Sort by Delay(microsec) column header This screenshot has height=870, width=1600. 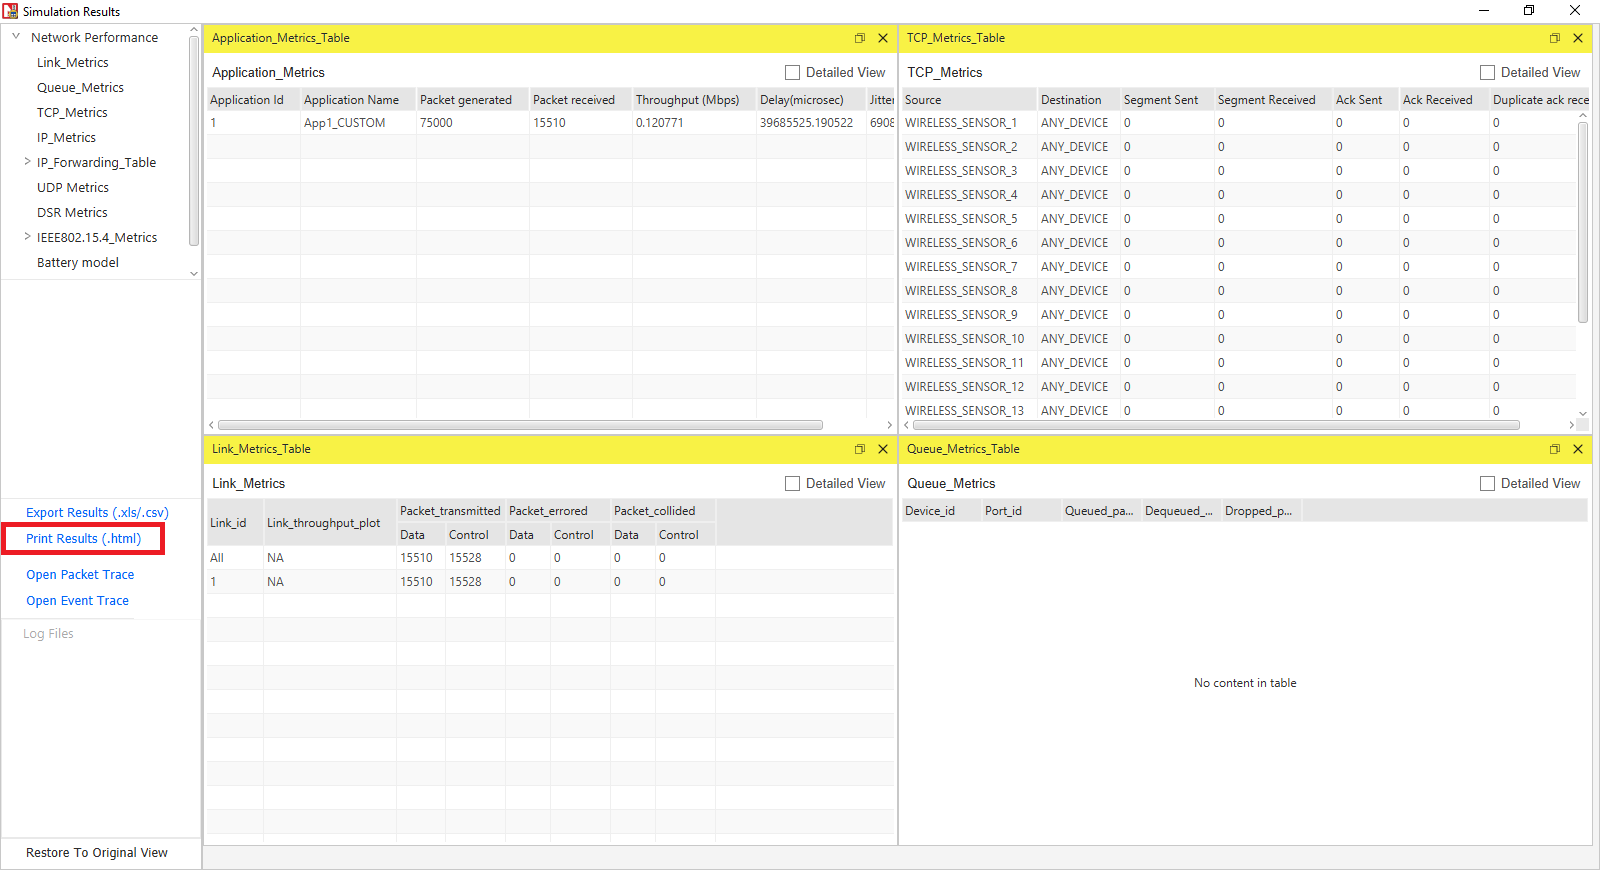(811, 99)
